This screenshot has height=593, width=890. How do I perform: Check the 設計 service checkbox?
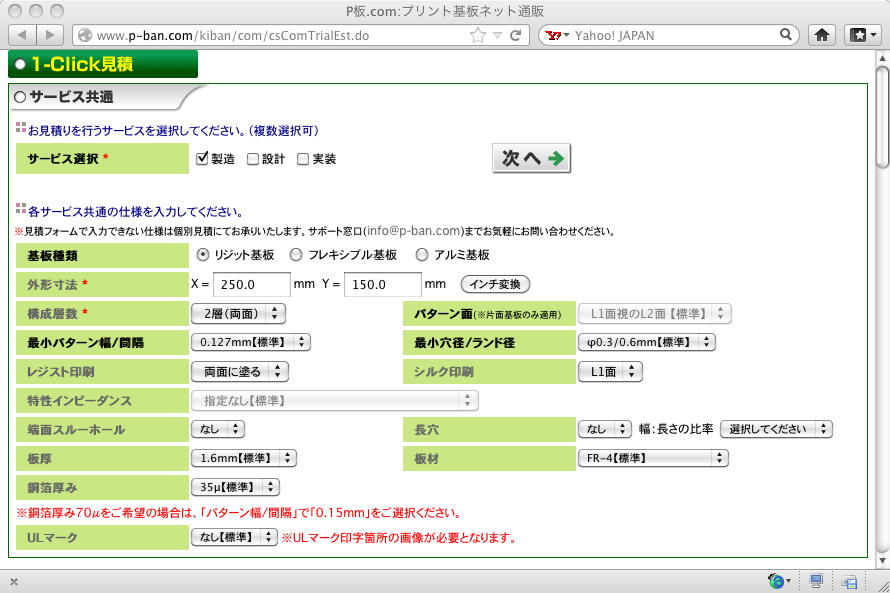point(253,159)
